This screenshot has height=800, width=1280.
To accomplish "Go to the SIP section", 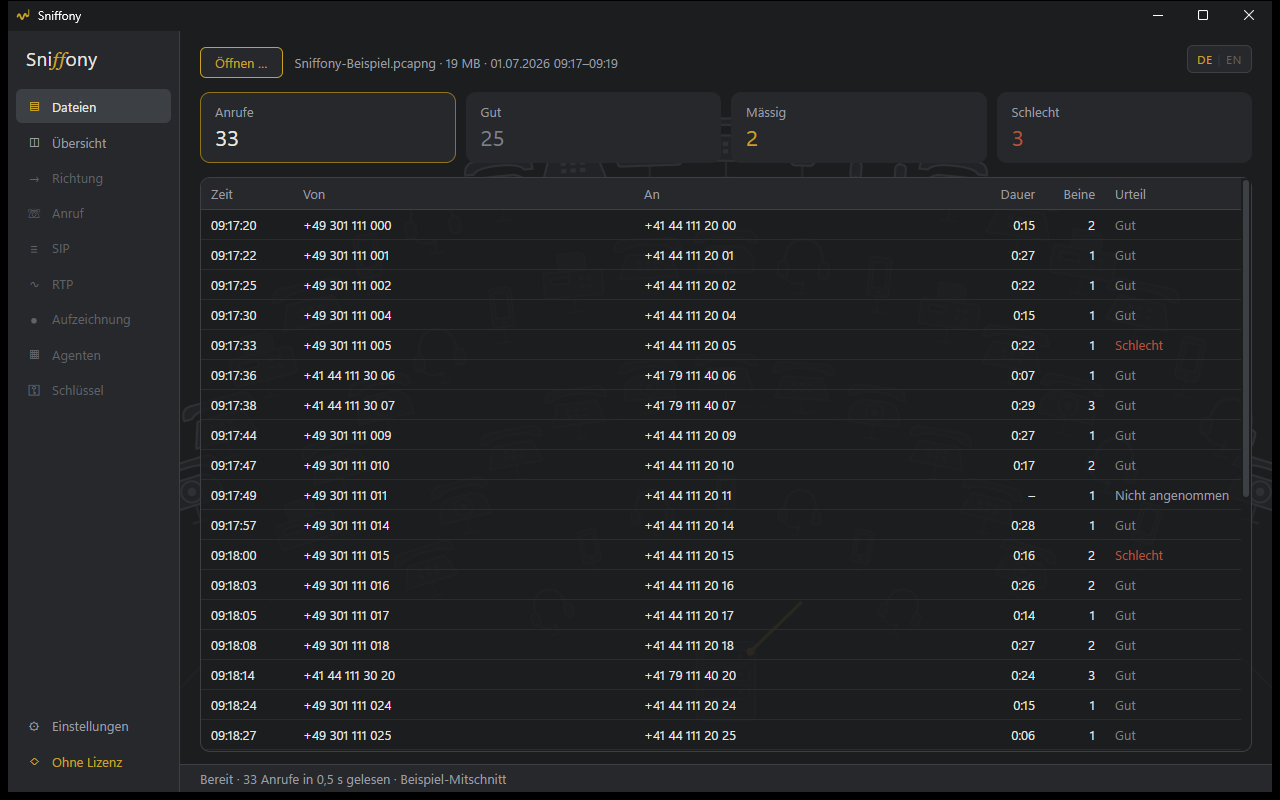I will pyautogui.click(x=93, y=249).
